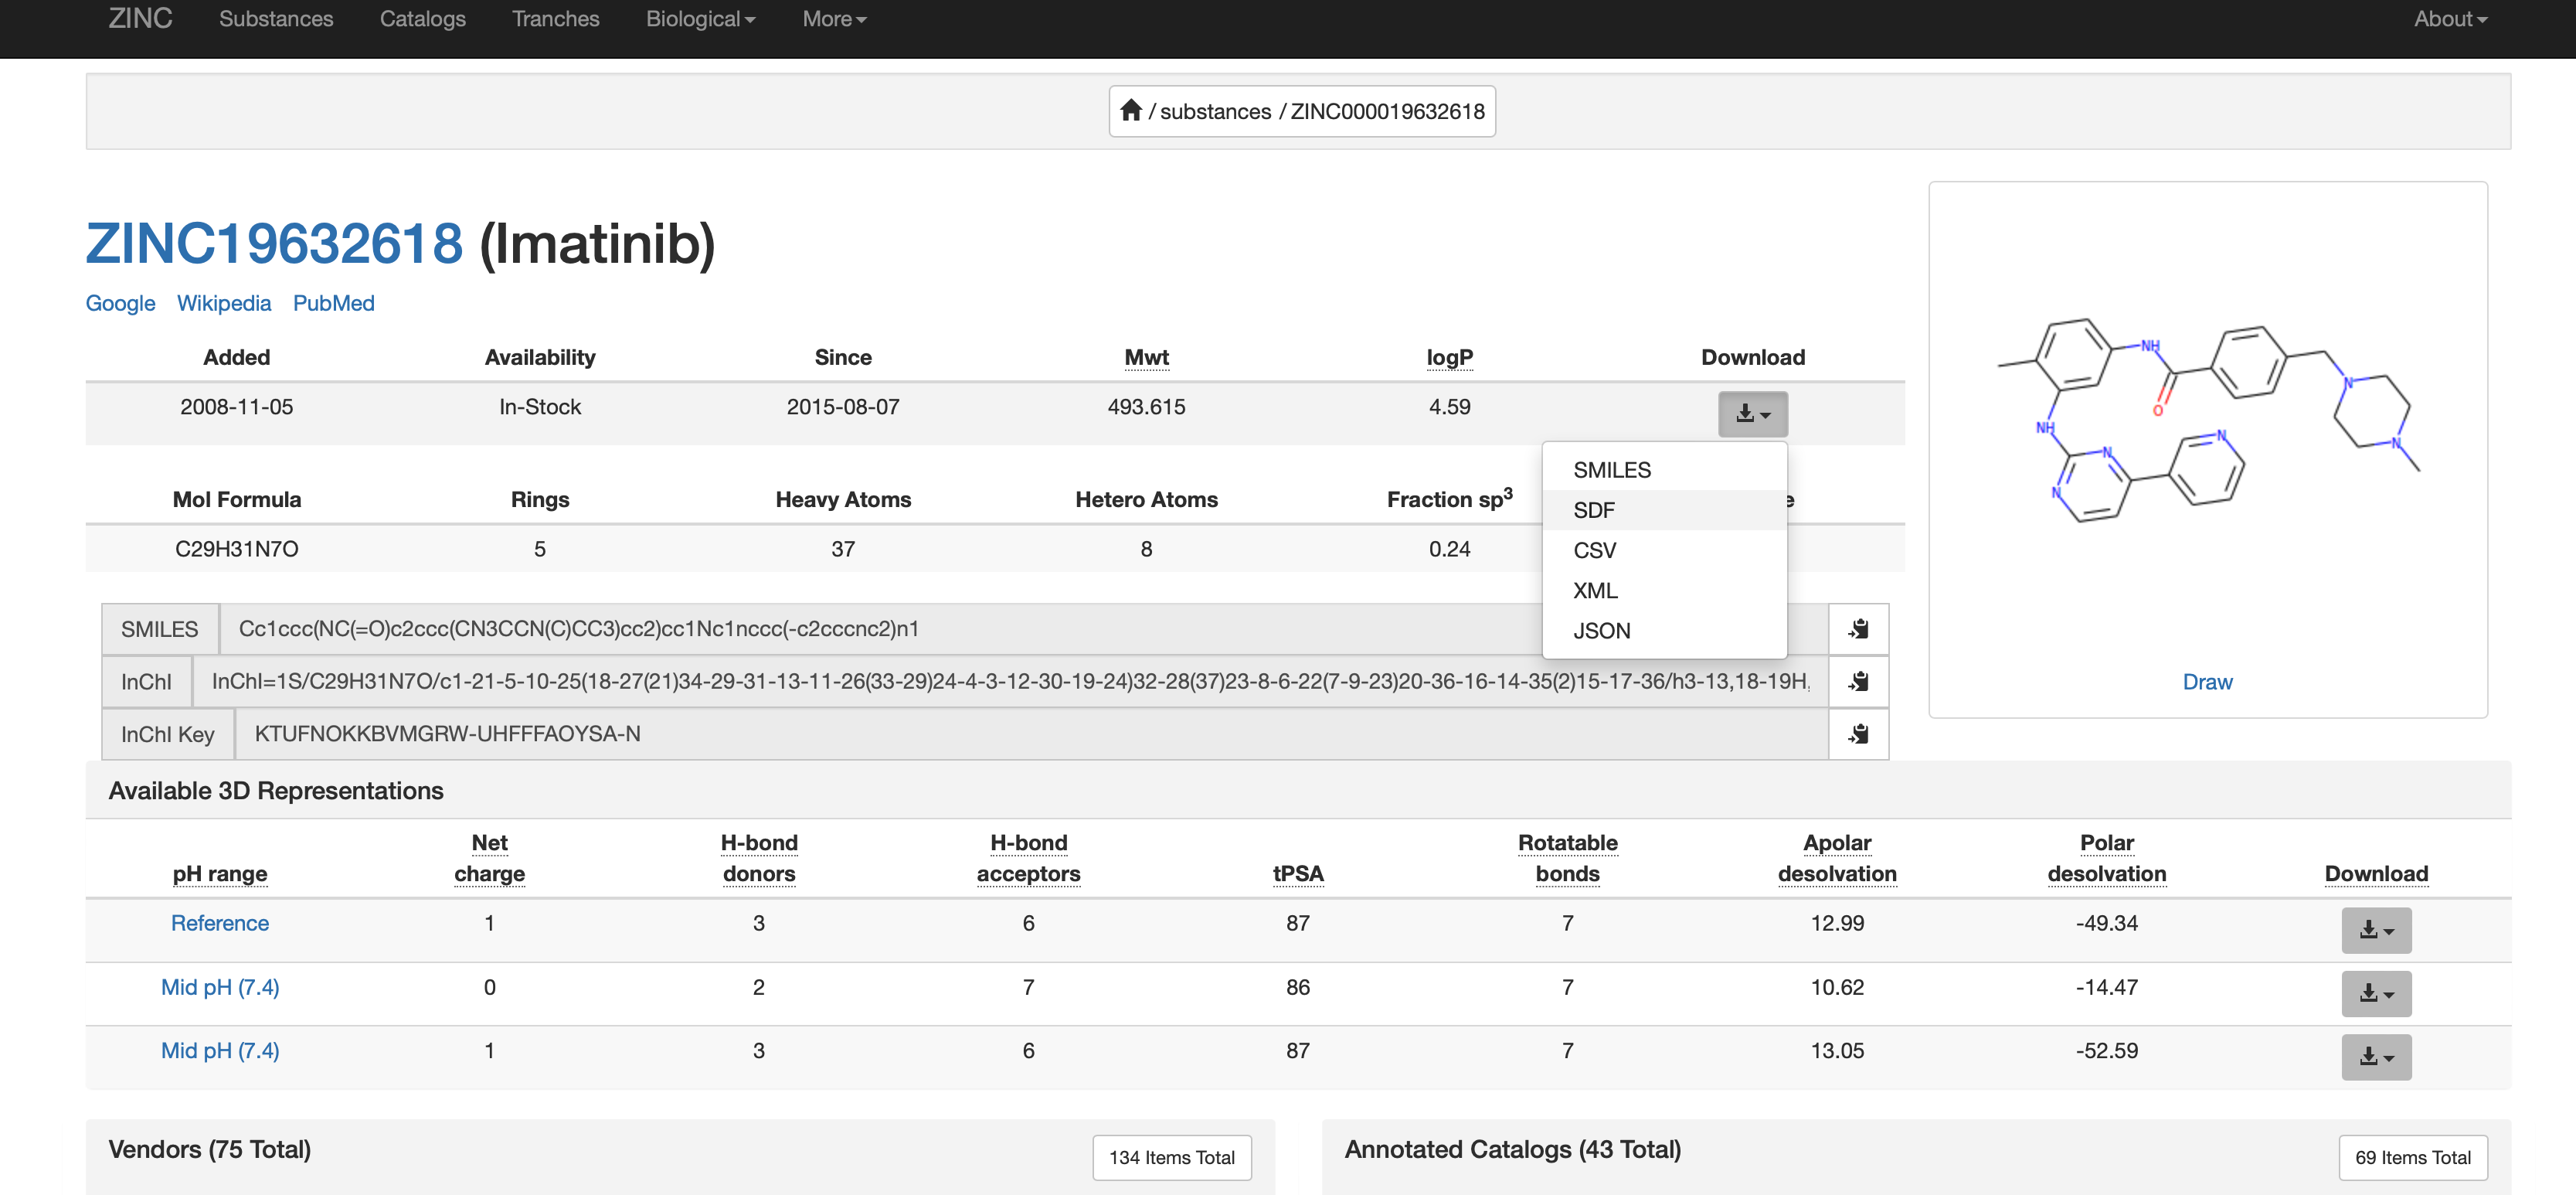The image size is (2576, 1195).
Task: Open the Reference pH range link
Action: tap(220, 923)
